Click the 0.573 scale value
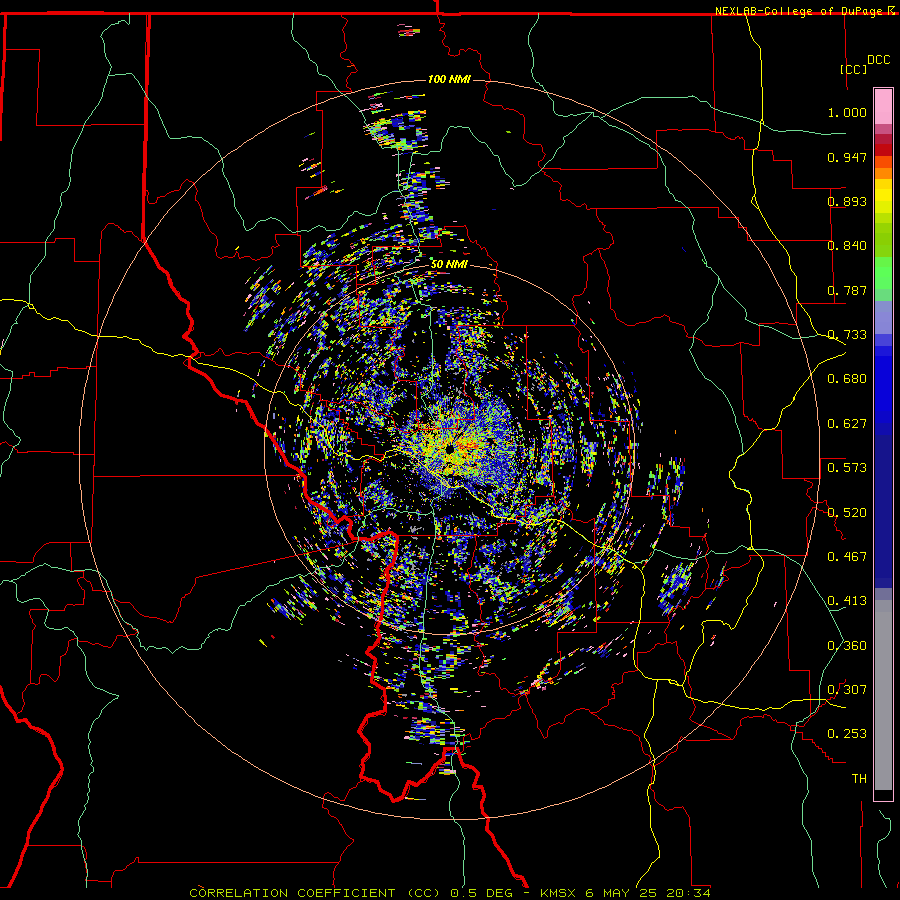 847,468
